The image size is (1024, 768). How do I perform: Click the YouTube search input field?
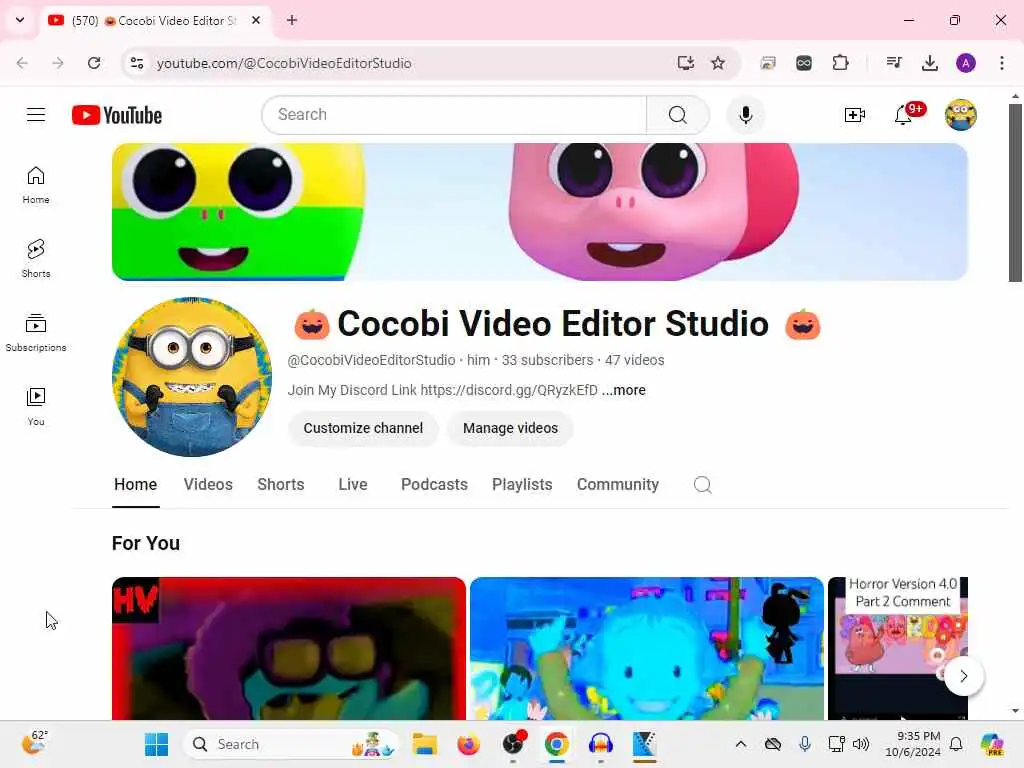coord(454,115)
